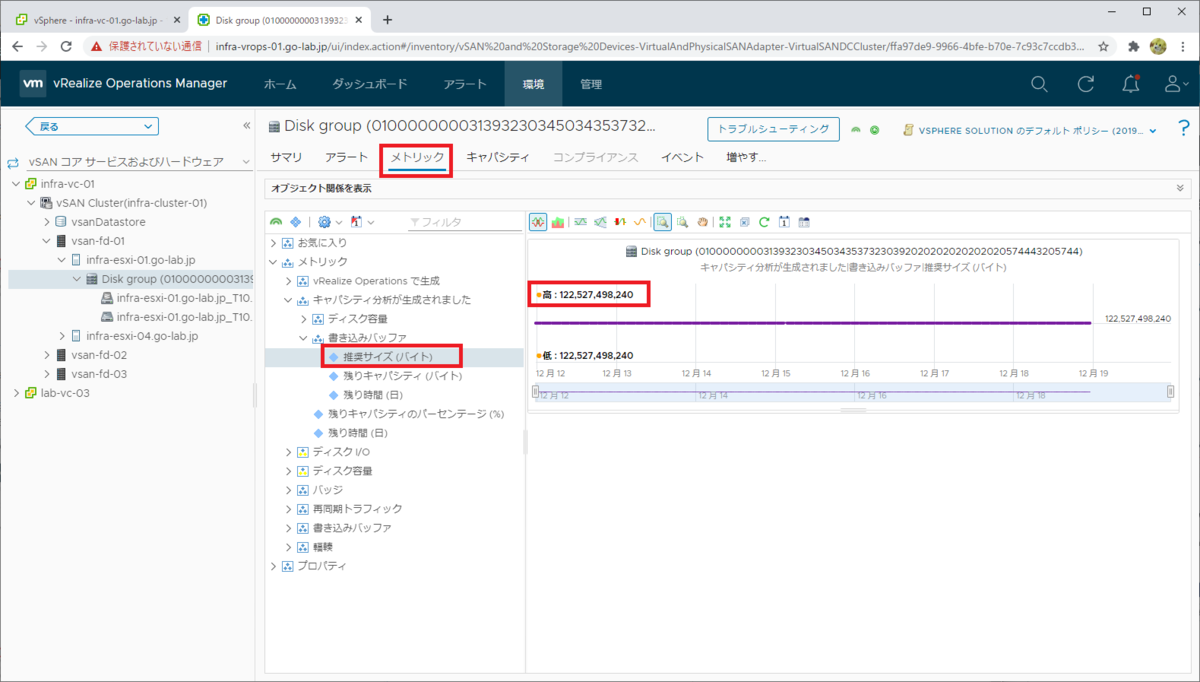This screenshot has width=1200, height=682.
Task: Refresh charts with green circular arrow
Action: (764, 222)
